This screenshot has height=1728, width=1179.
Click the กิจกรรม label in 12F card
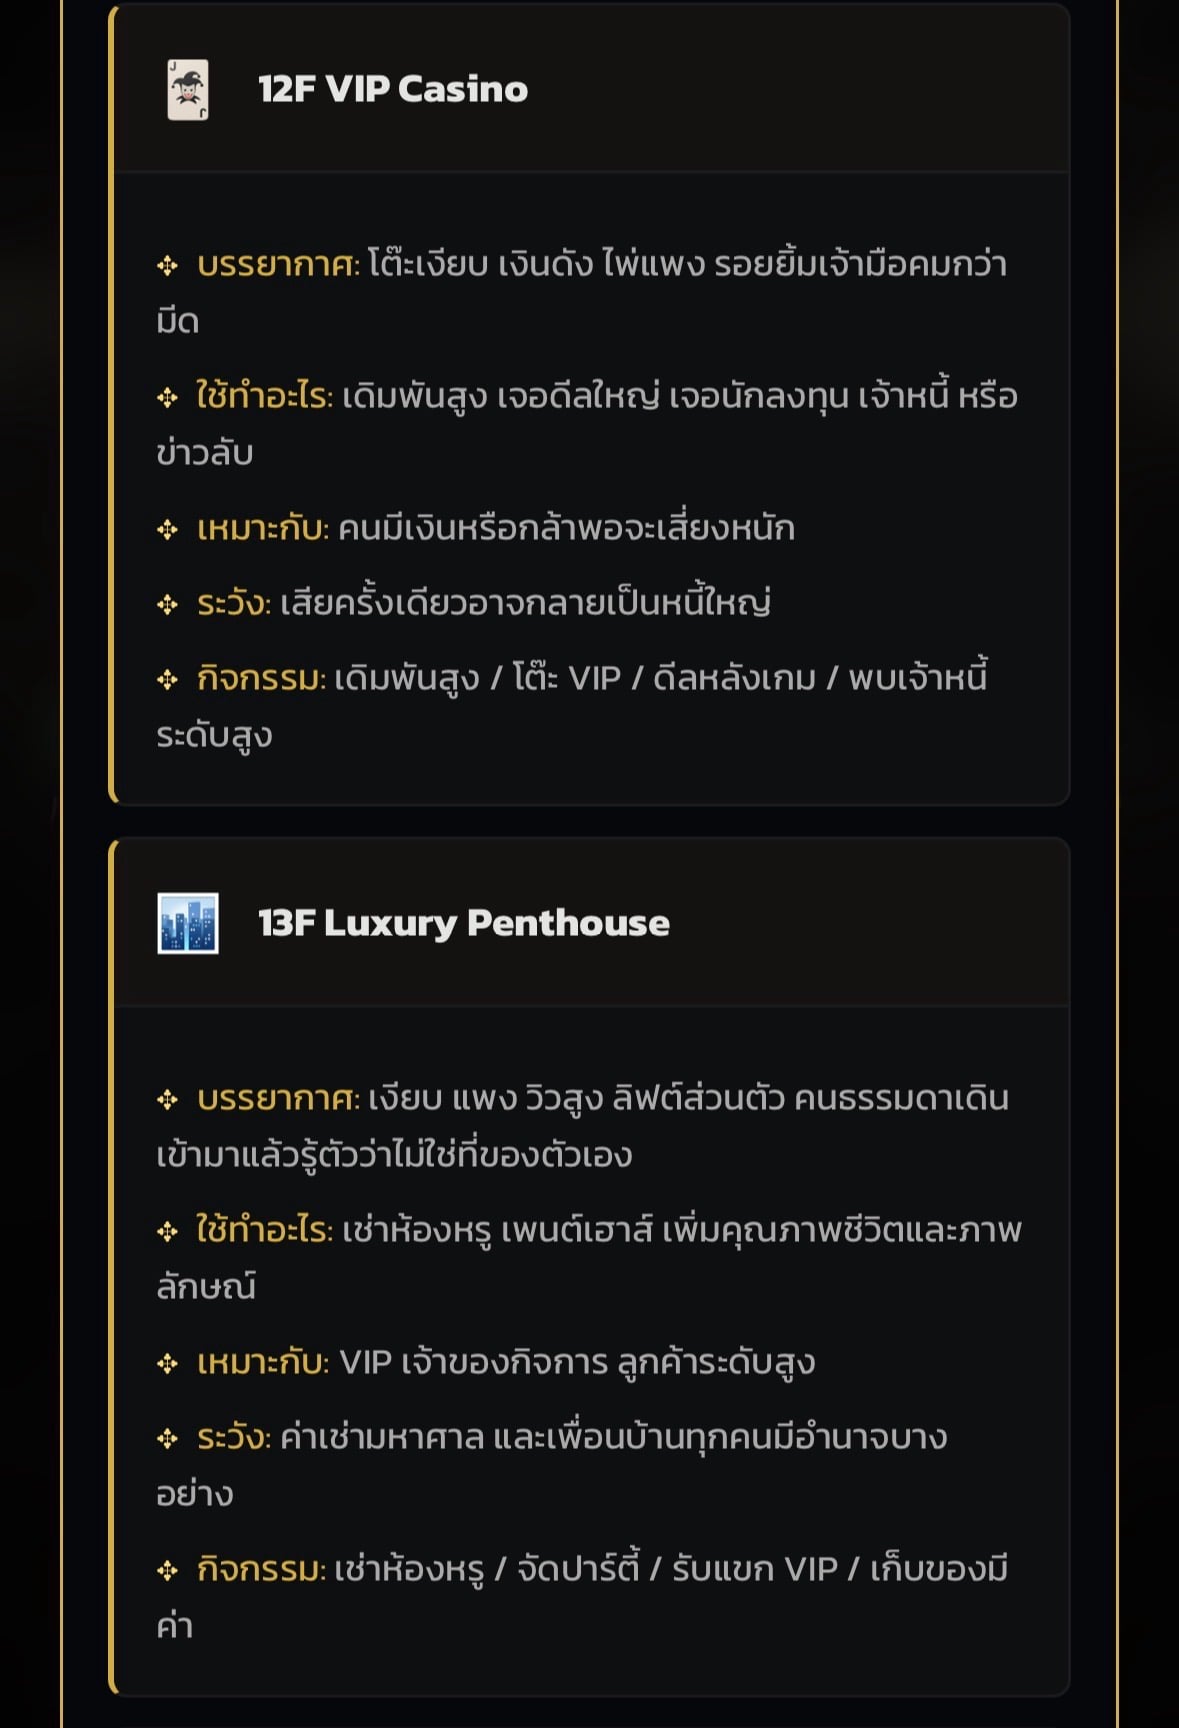(261, 680)
